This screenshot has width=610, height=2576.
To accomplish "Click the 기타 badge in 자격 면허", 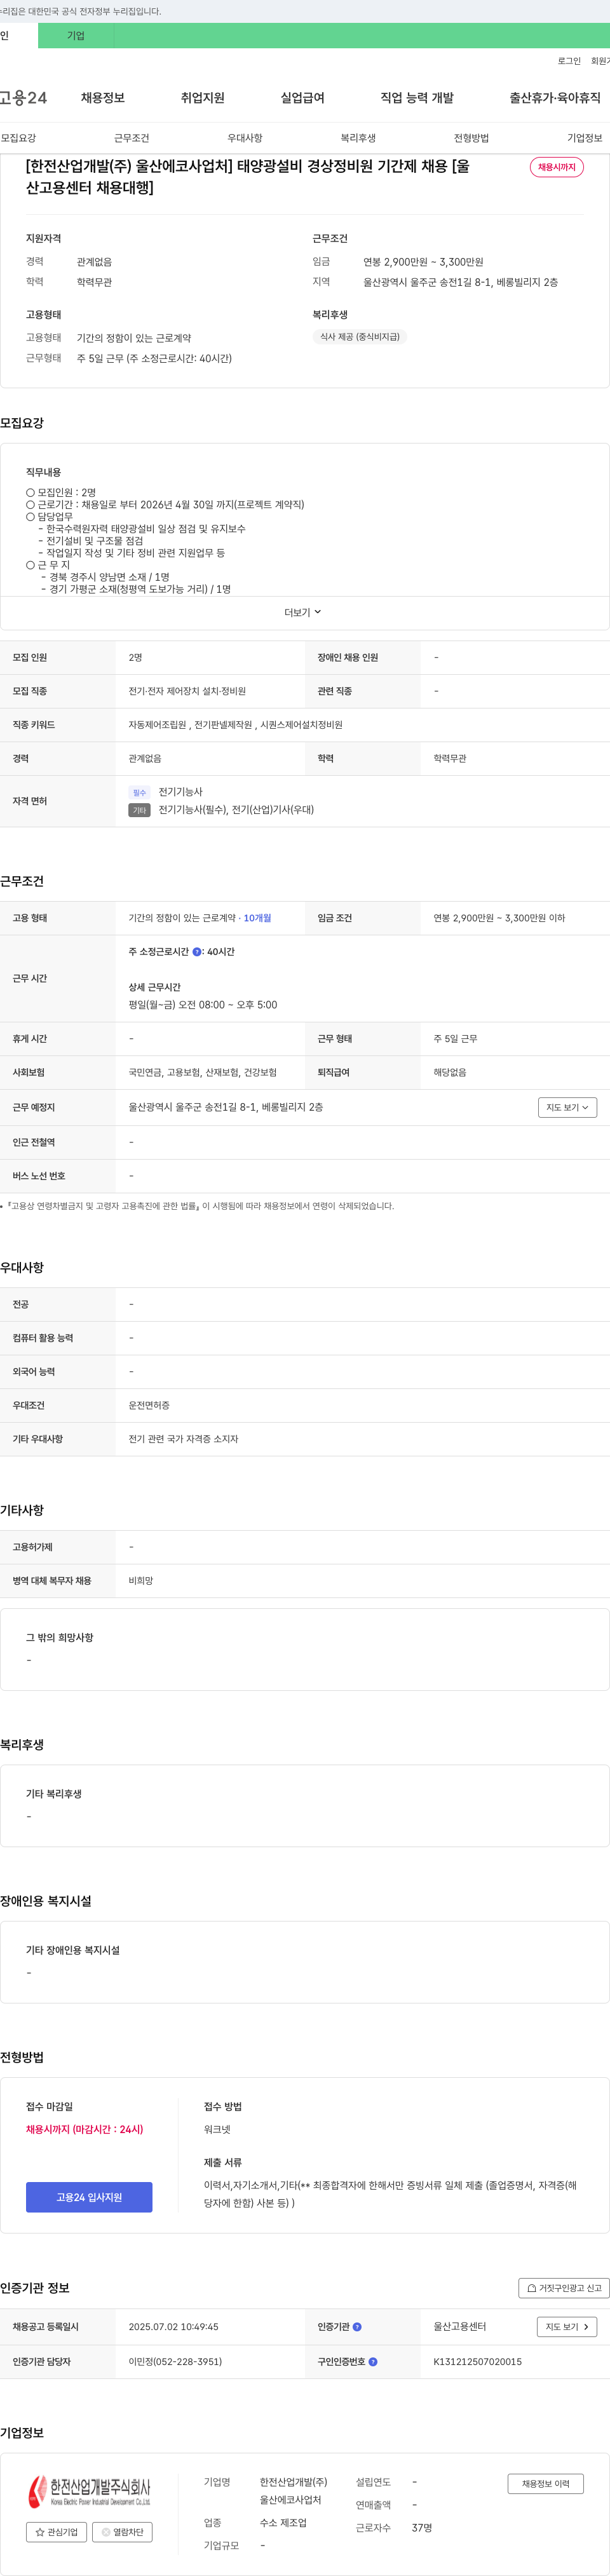I will tap(139, 810).
